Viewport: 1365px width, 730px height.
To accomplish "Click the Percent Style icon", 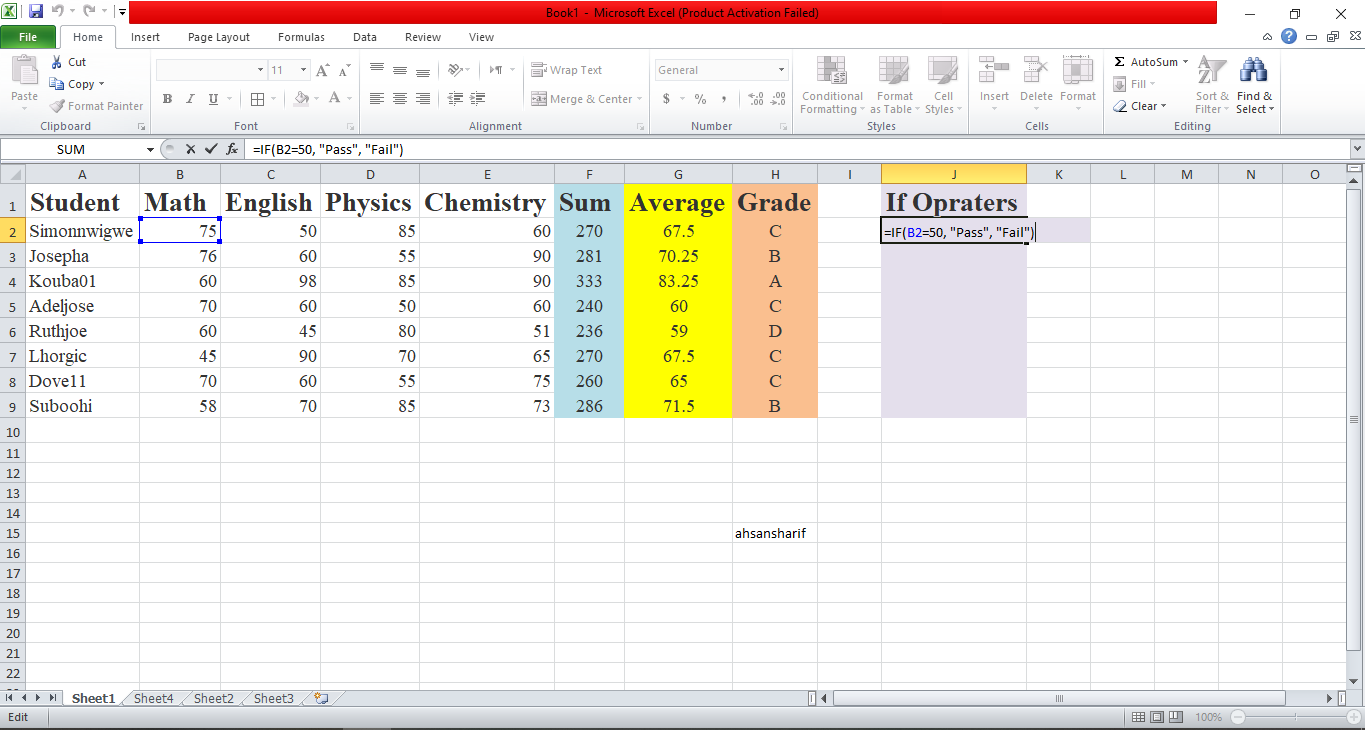I will pyautogui.click(x=700, y=99).
